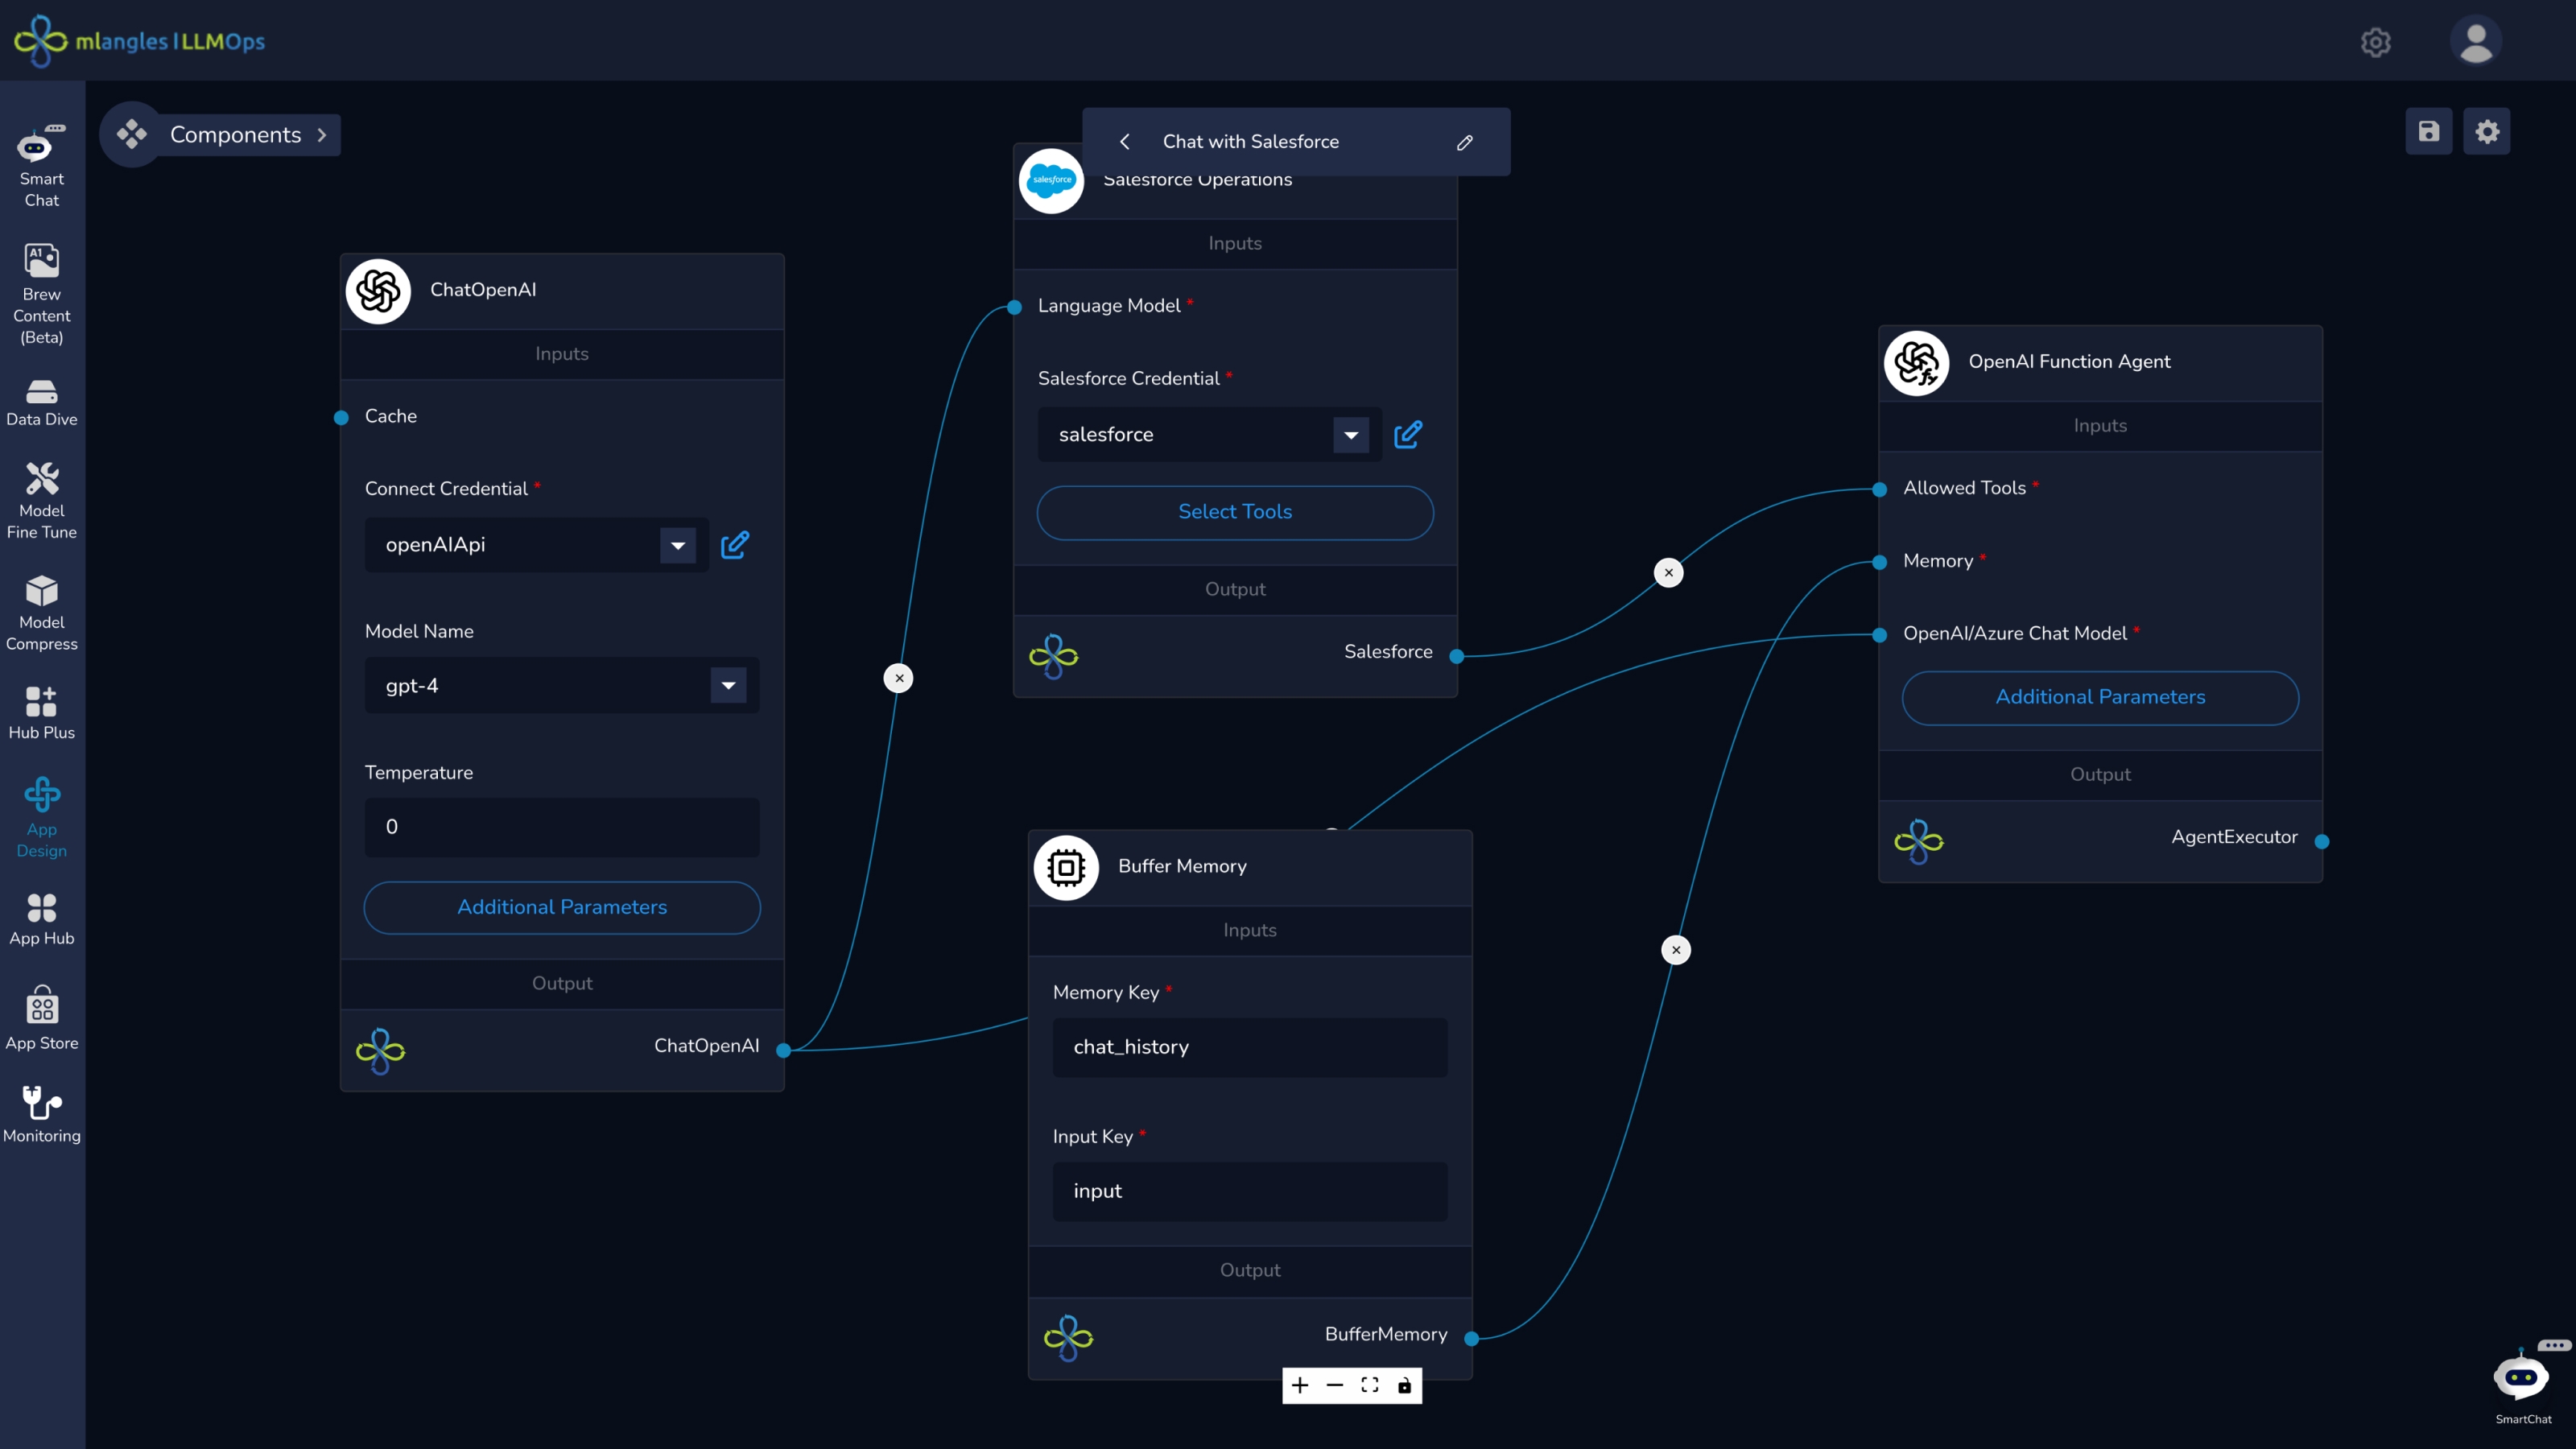Image resolution: width=2576 pixels, height=1449 pixels.
Task: Delete edge from Salesforce to Allowed Tools
Action: coord(1668,573)
